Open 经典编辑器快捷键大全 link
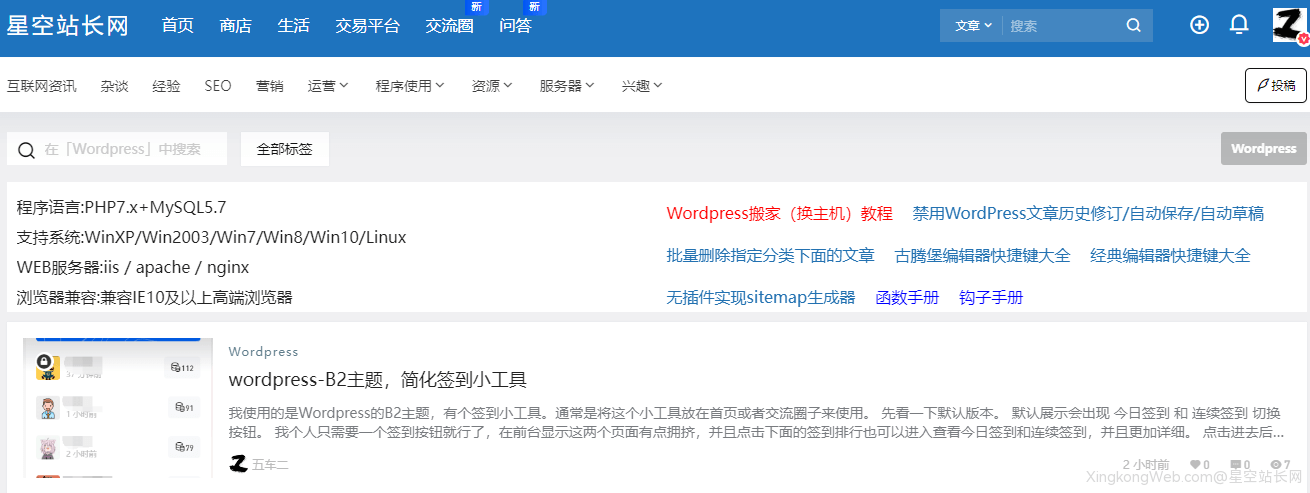Screen dimensions: 1310x493 click(1171, 255)
